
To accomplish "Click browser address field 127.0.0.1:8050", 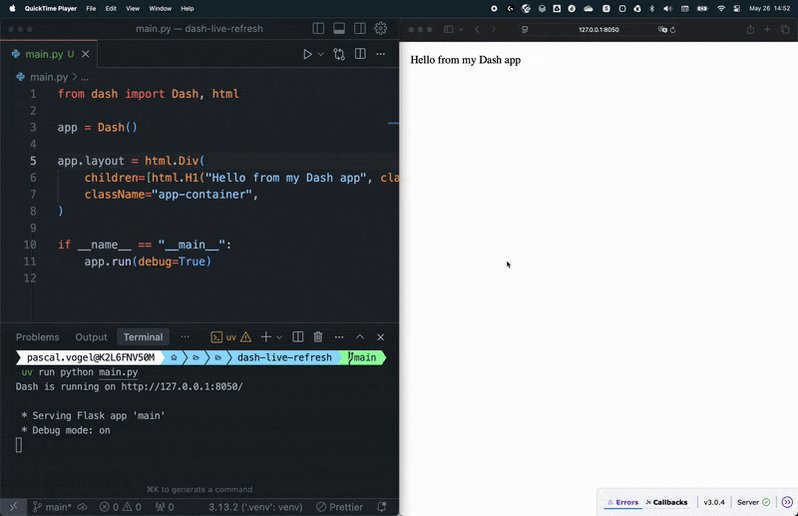I will (x=598, y=30).
